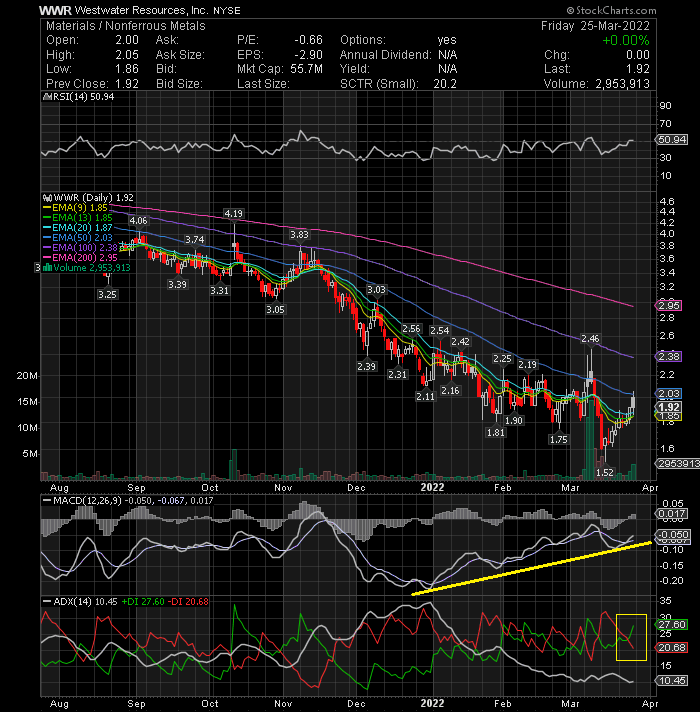Click the Nov label on the bottom time axis
The image size is (700, 712).
pyautogui.click(x=283, y=703)
